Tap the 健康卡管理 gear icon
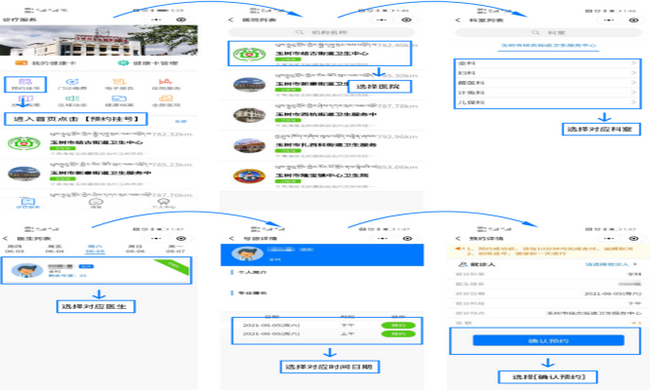This screenshot has width=650, height=390. [x=123, y=63]
